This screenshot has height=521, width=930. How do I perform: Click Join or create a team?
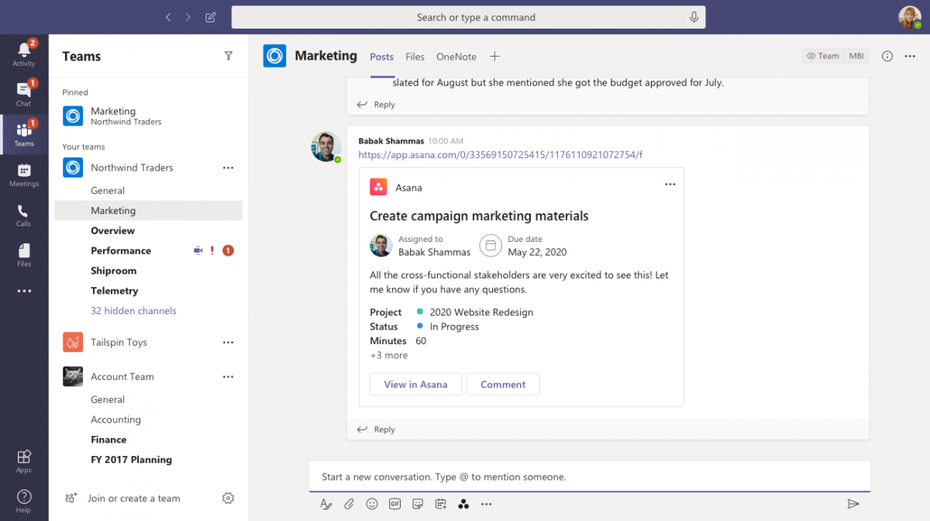[x=133, y=498]
